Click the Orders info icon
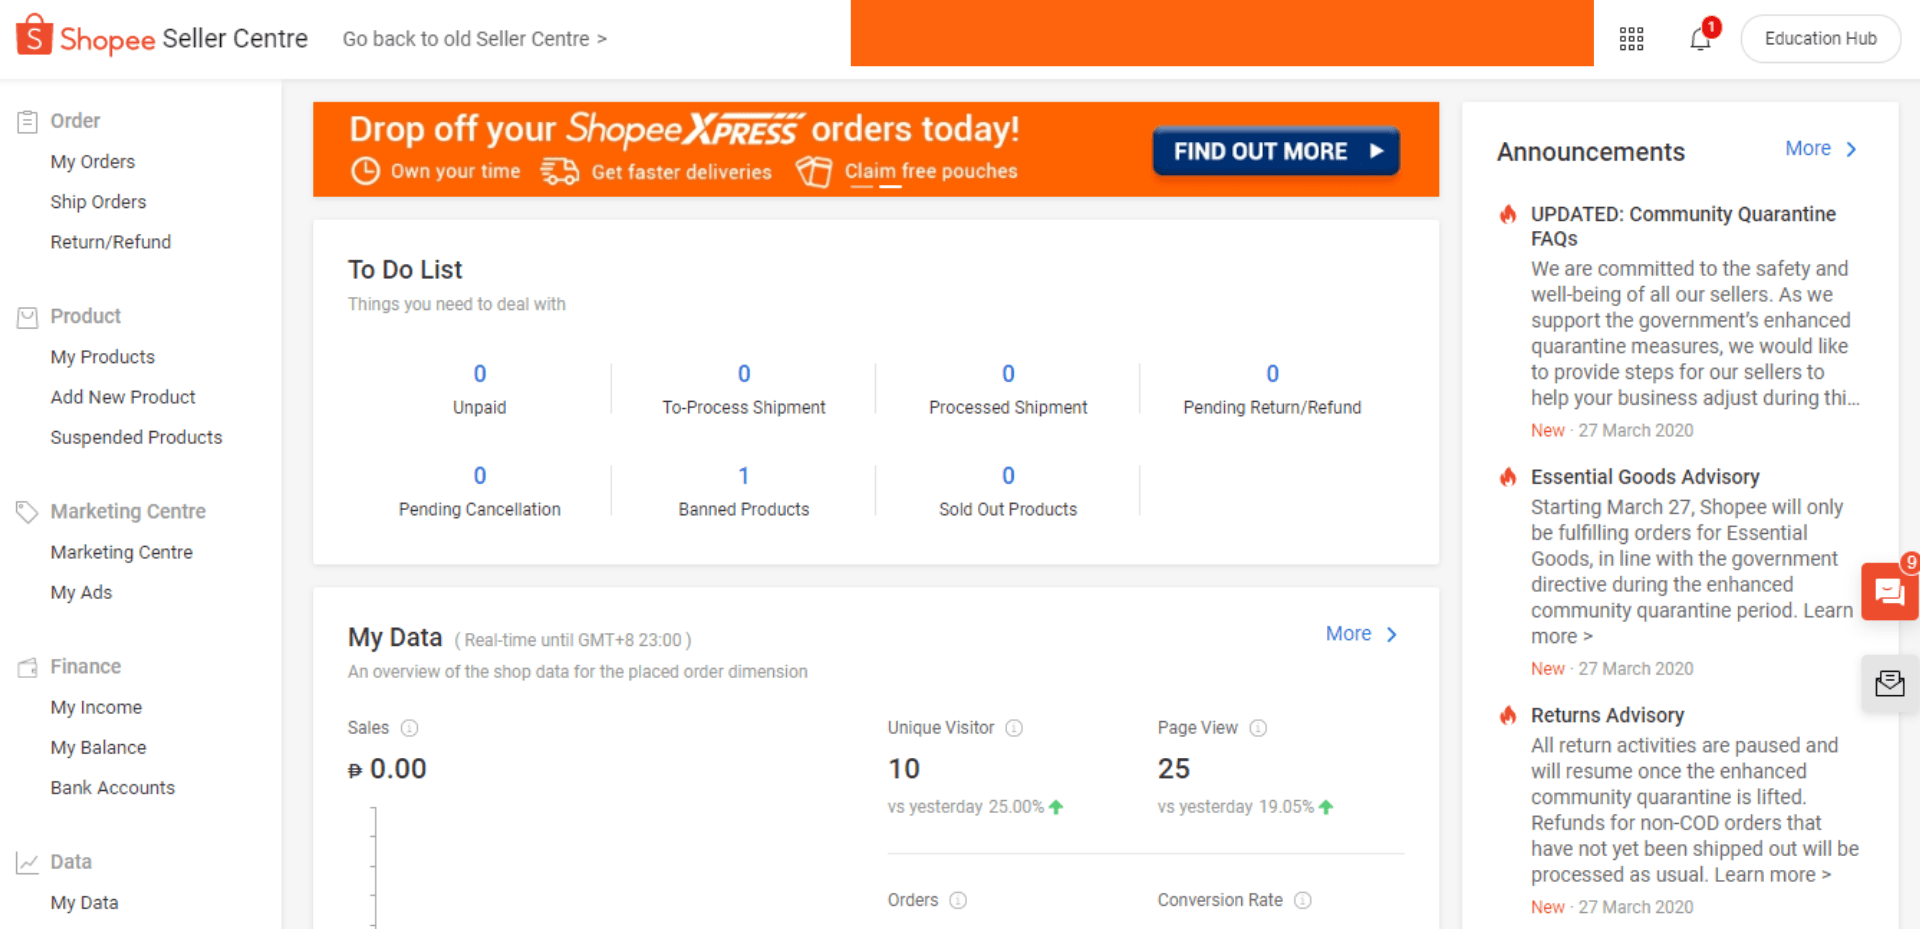 tap(958, 900)
